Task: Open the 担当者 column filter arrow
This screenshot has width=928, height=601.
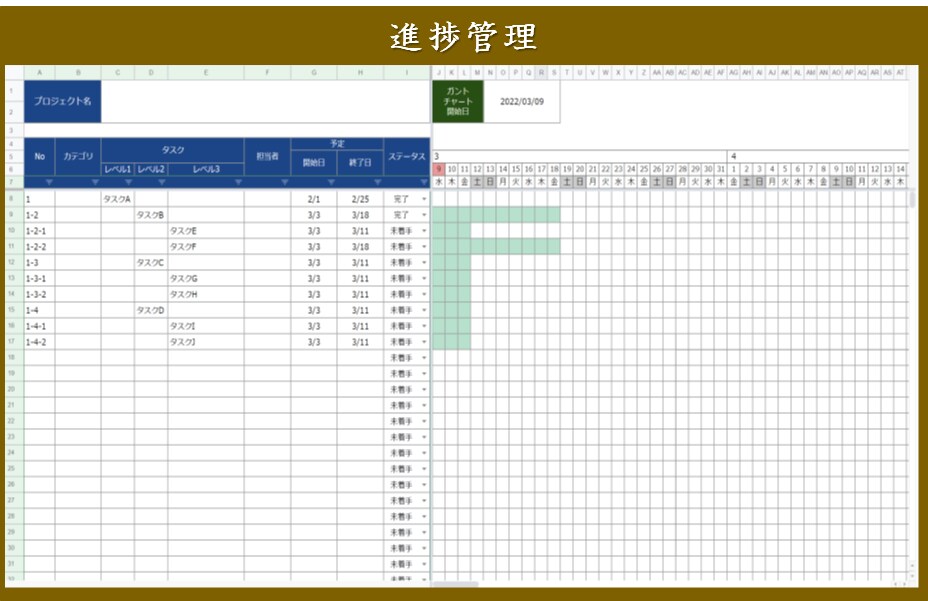Action: tap(285, 182)
